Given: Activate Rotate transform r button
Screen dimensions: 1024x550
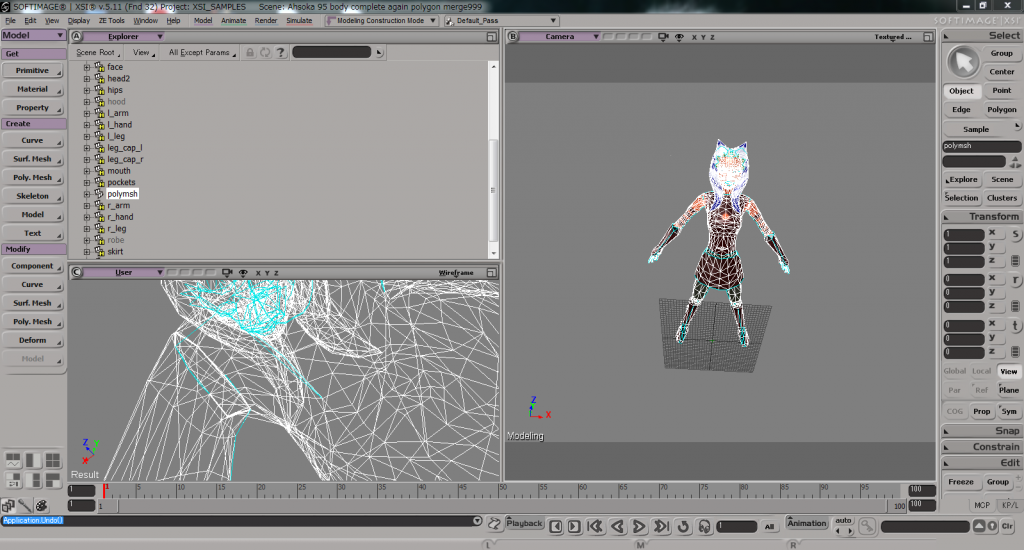Looking at the screenshot, I should pos(1015,280).
